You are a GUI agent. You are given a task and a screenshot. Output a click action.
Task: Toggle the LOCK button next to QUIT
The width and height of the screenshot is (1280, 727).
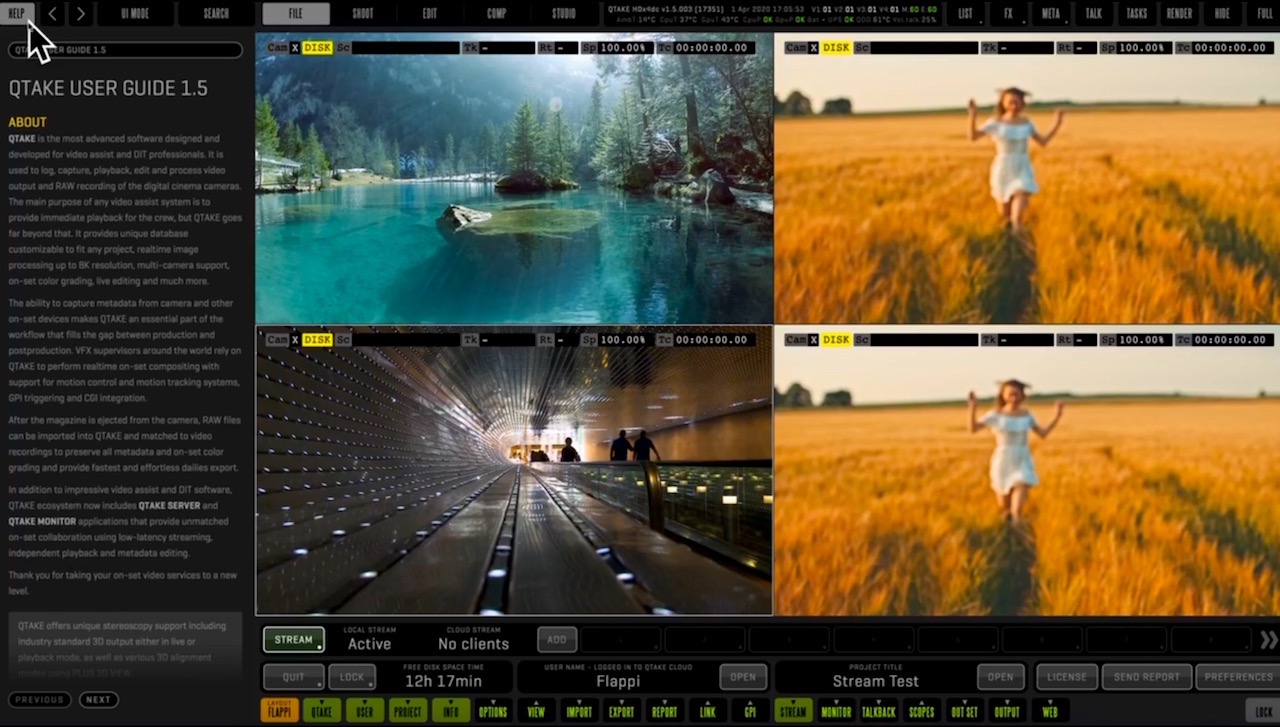[x=352, y=677]
